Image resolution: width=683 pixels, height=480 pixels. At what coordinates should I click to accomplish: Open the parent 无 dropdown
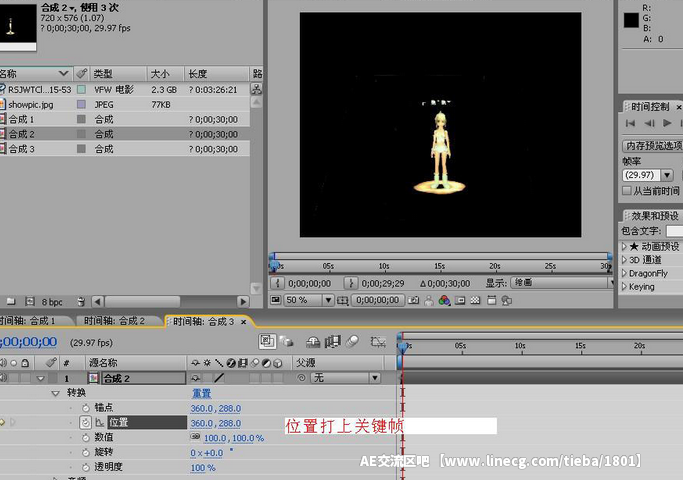point(345,378)
